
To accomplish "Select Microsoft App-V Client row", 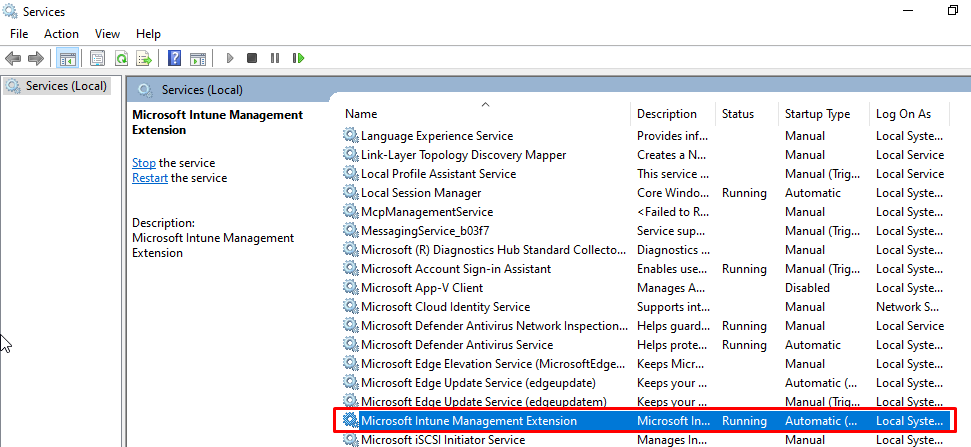I will coord(646,288).
